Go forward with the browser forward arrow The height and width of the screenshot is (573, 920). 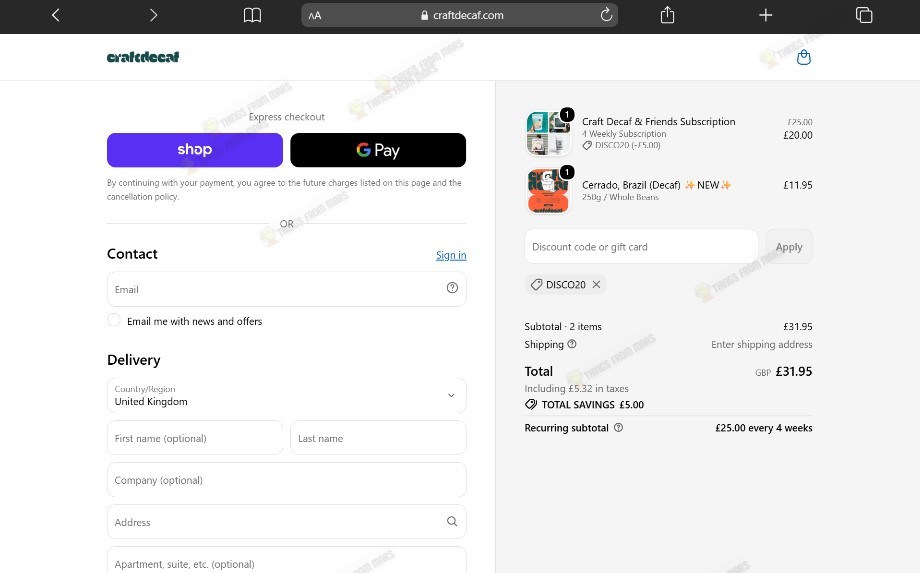[153, 15]
